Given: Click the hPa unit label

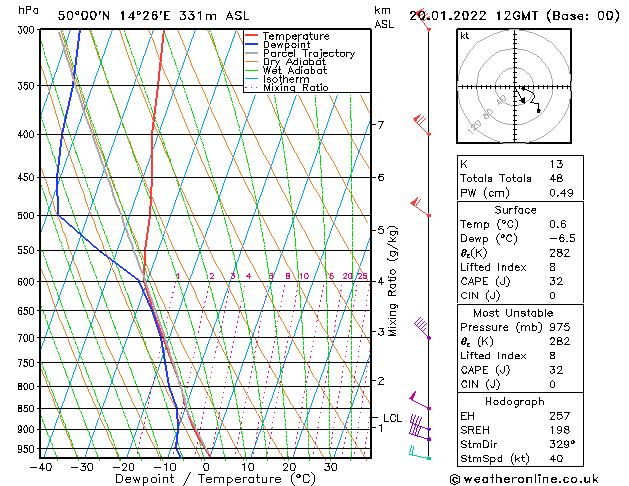Looking at the screenshot, I should click(28, 10).
